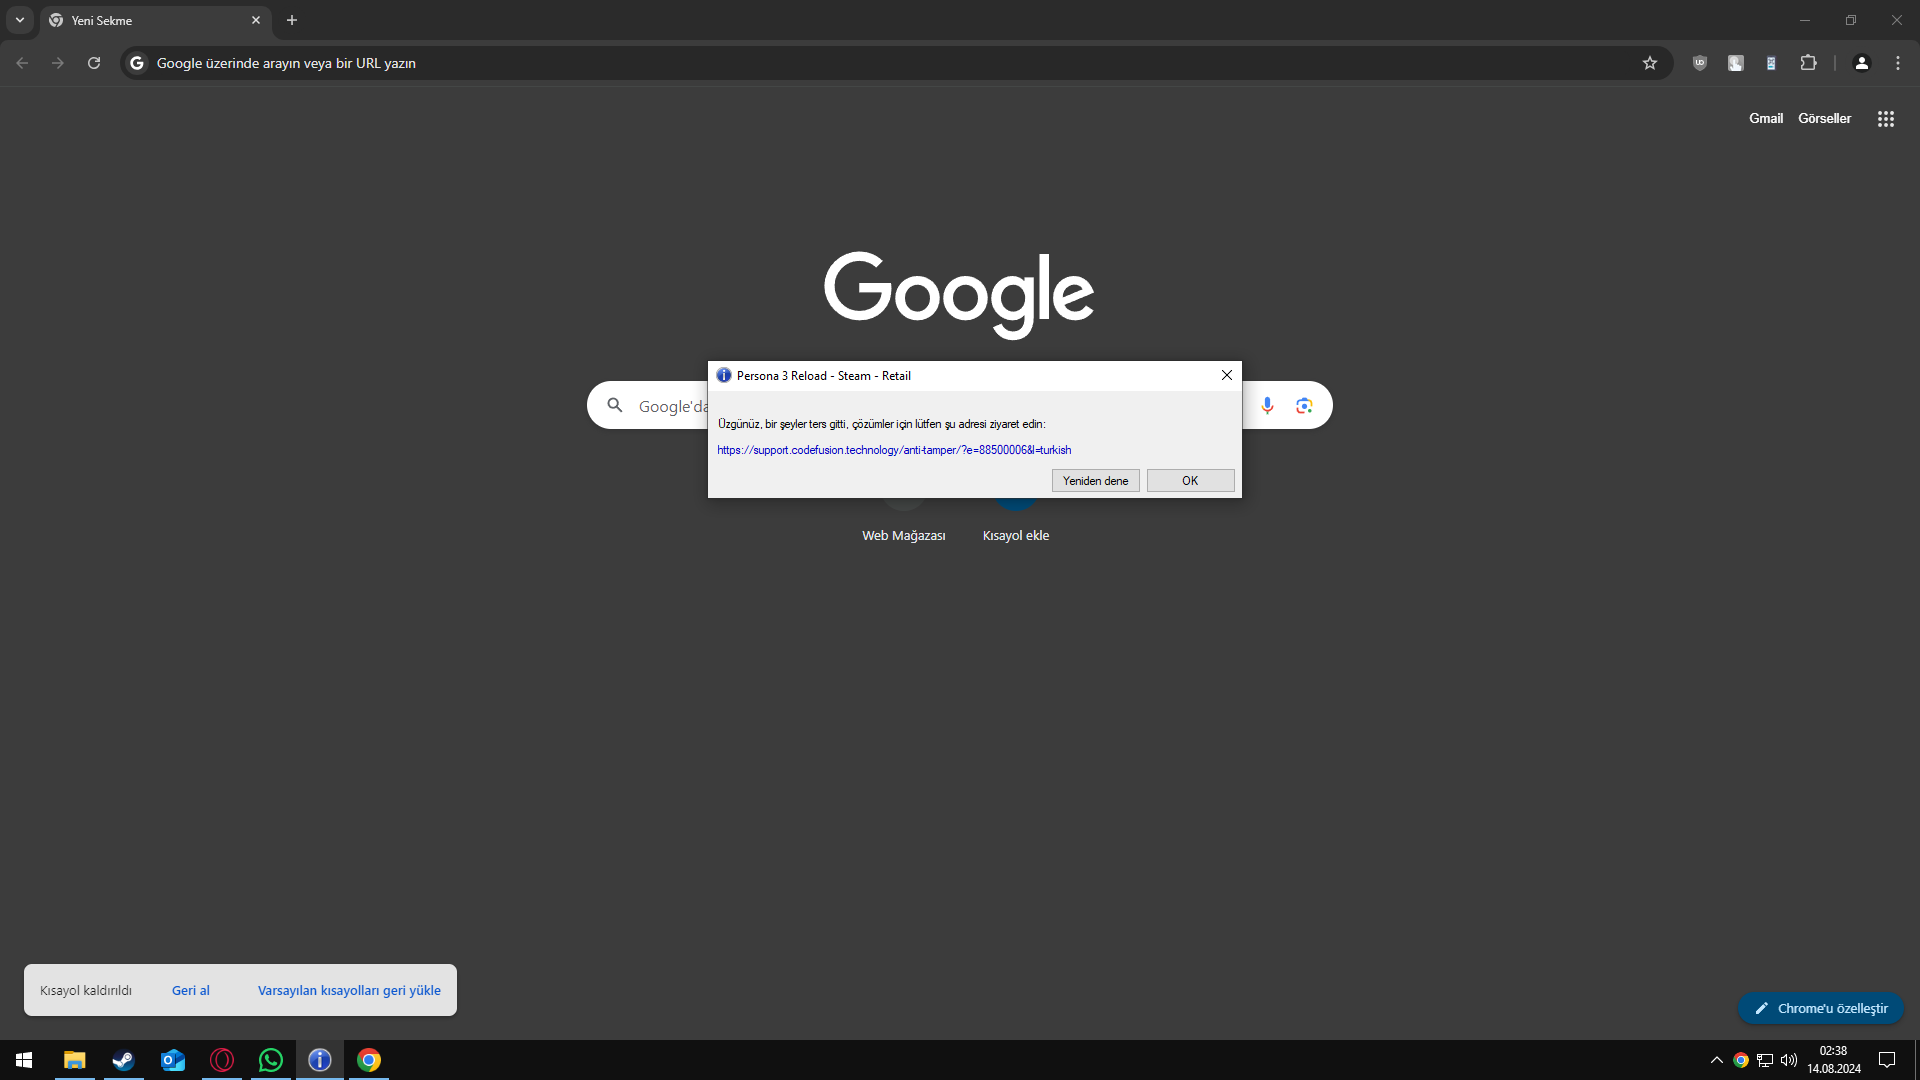Click the voice search microphone icon

(x=1267, y=405)
